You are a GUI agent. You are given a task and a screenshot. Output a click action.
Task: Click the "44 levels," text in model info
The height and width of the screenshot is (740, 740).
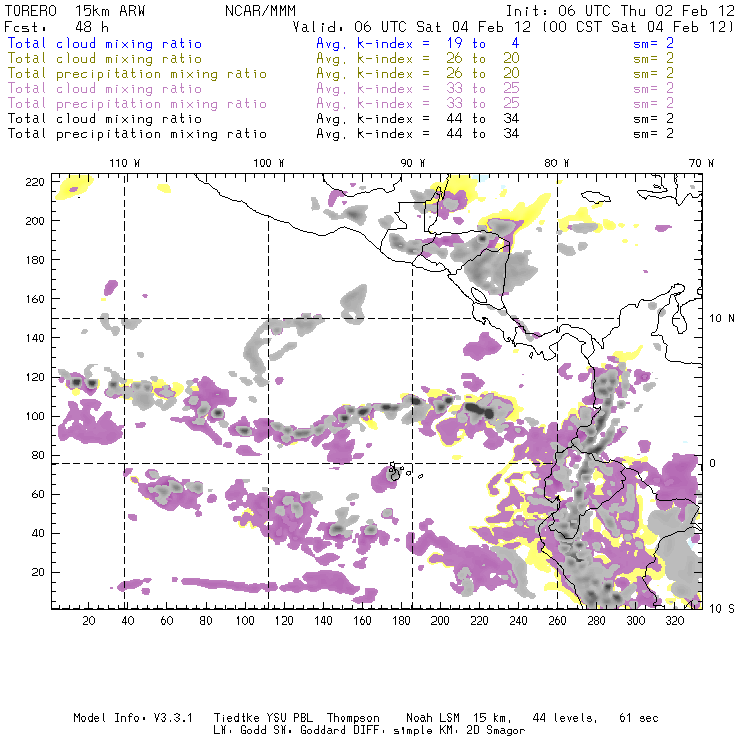coord(565,718)
